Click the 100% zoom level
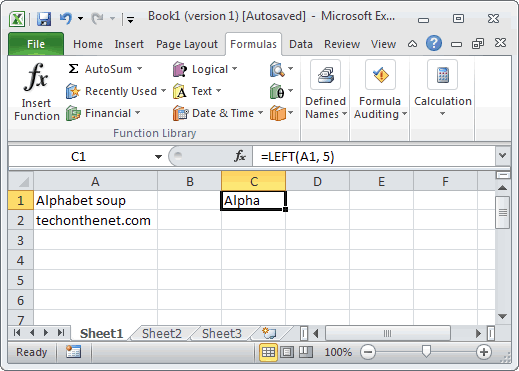519x371 pixels. (x=338, y=352)
